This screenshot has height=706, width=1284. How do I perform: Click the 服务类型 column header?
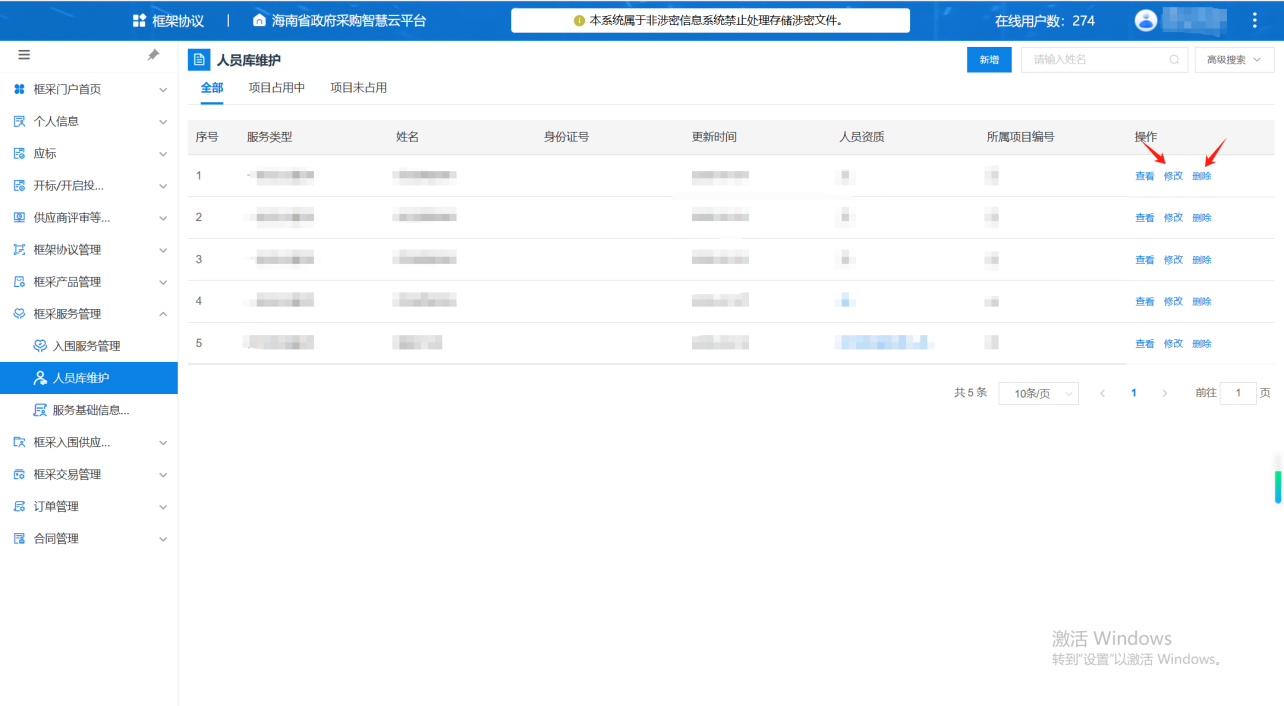(270, 137)
